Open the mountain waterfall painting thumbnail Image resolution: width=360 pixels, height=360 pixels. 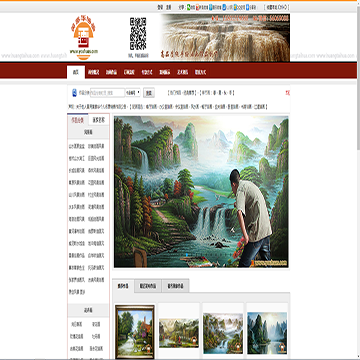(x=223, y=333)
